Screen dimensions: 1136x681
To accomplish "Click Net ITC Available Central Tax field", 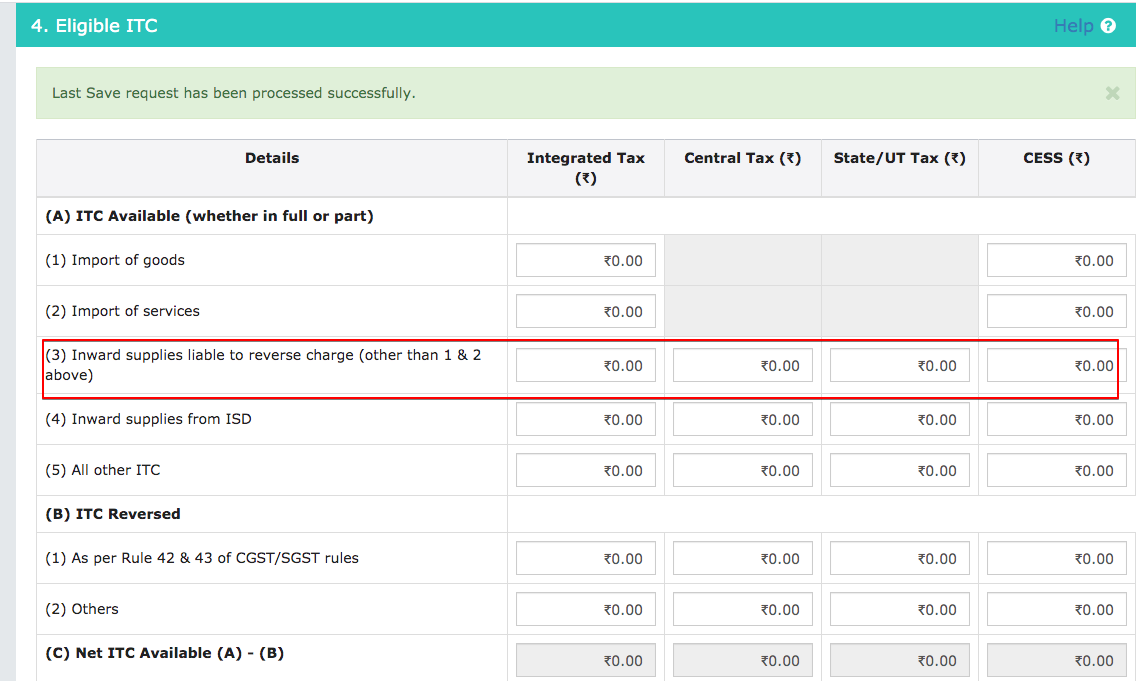I will (743, 660).
